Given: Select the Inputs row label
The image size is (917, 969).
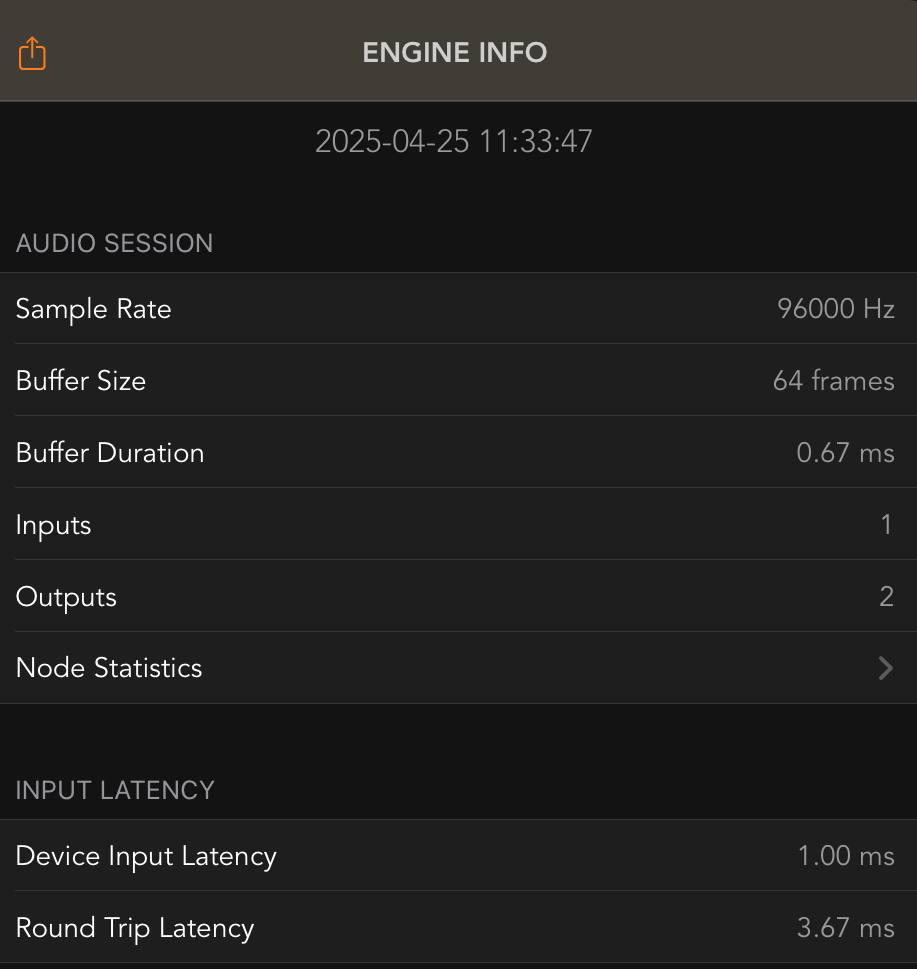Looking at the screenshot, I should (x=53, y=525).
